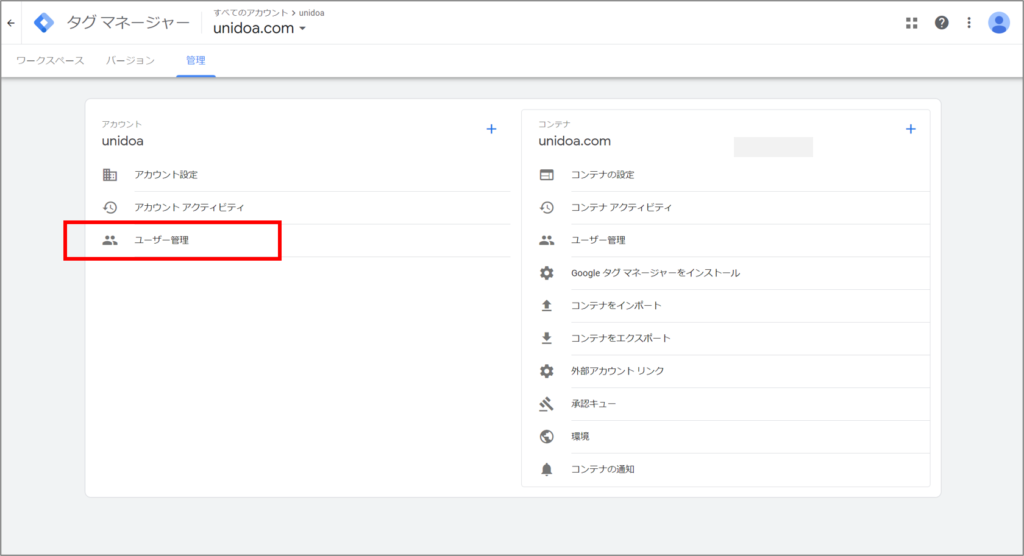Screen dimensions: 1024x556
Task: Click history icon beside アカウント アクティビティ
Action: 110,208
